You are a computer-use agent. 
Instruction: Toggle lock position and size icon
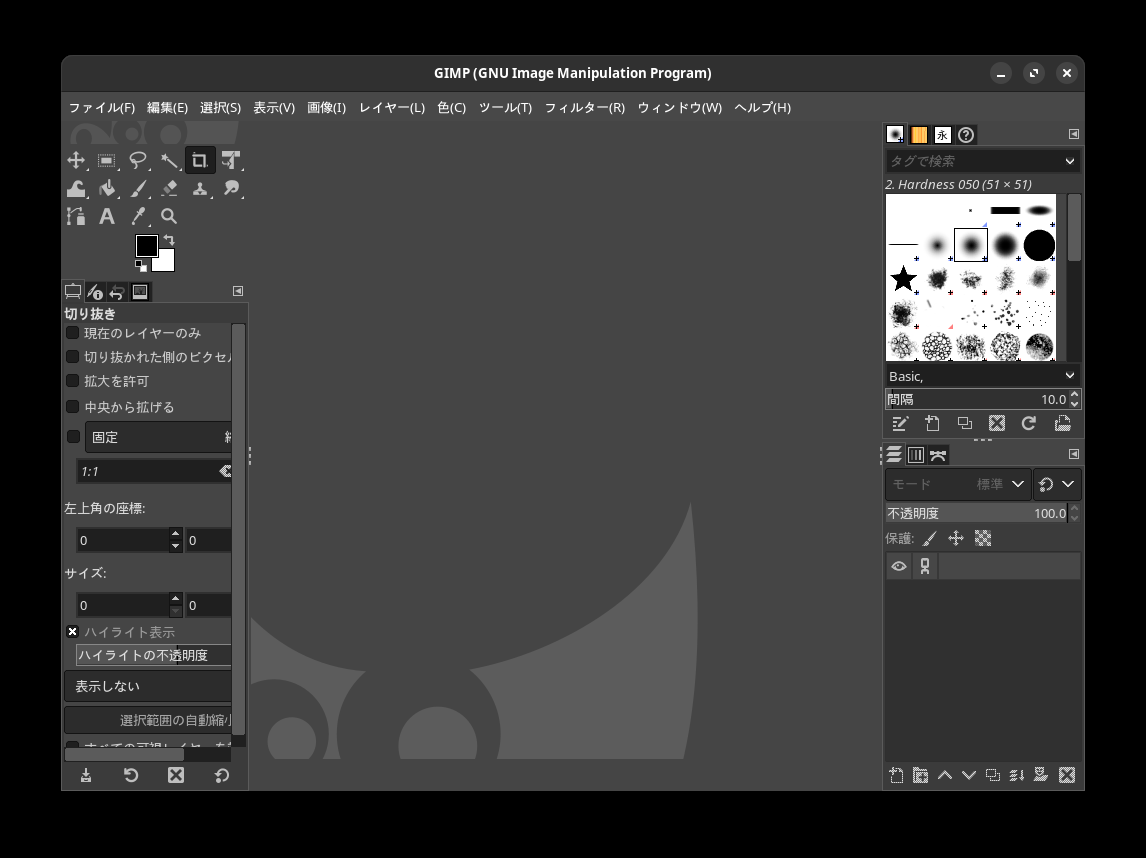tap(956, 539)
